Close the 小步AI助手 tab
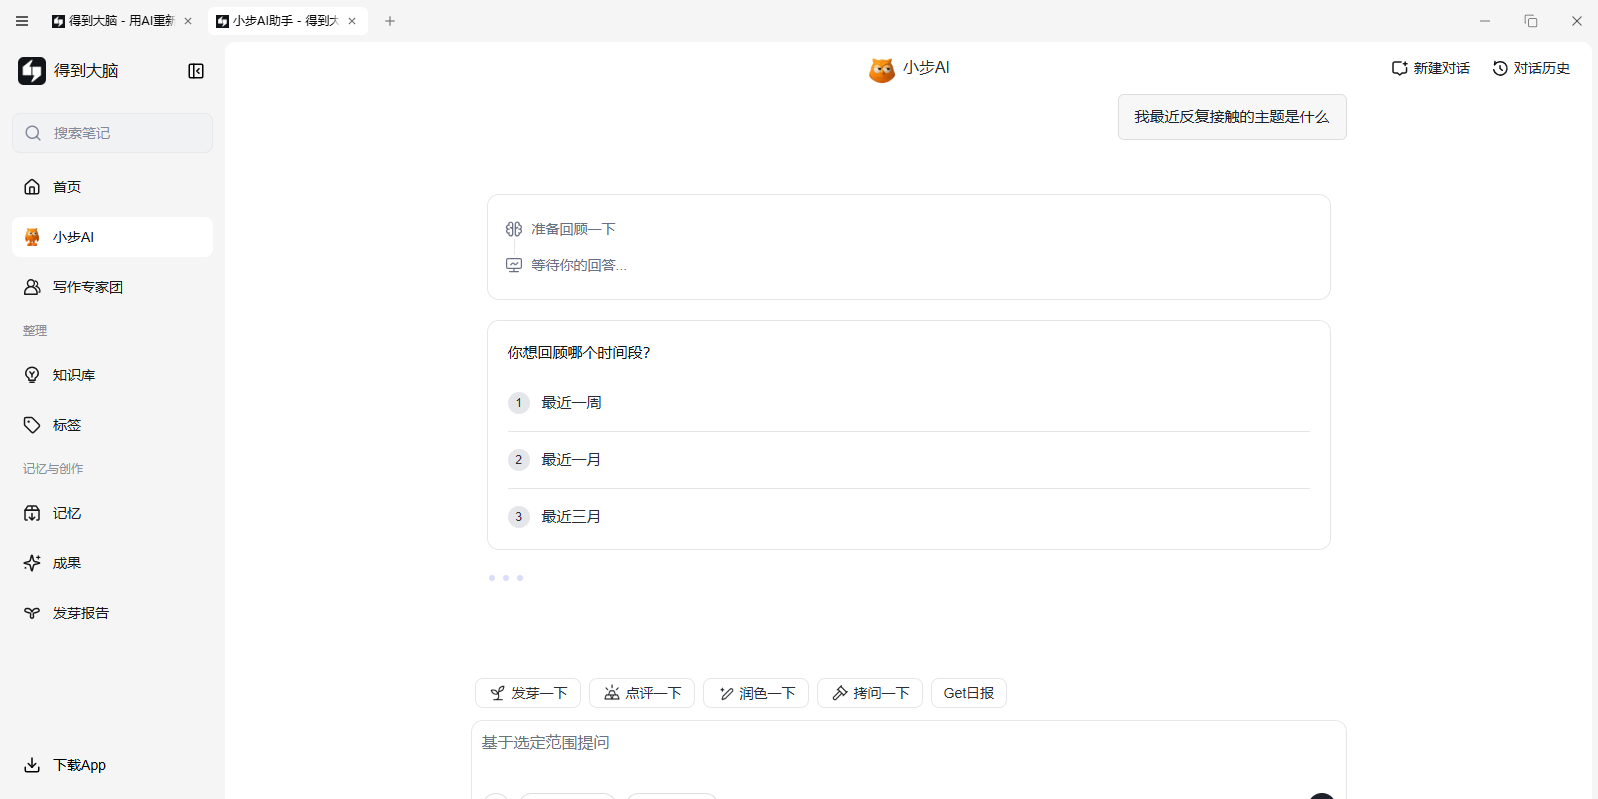The image size is (1598, 799). click(352, 21)
